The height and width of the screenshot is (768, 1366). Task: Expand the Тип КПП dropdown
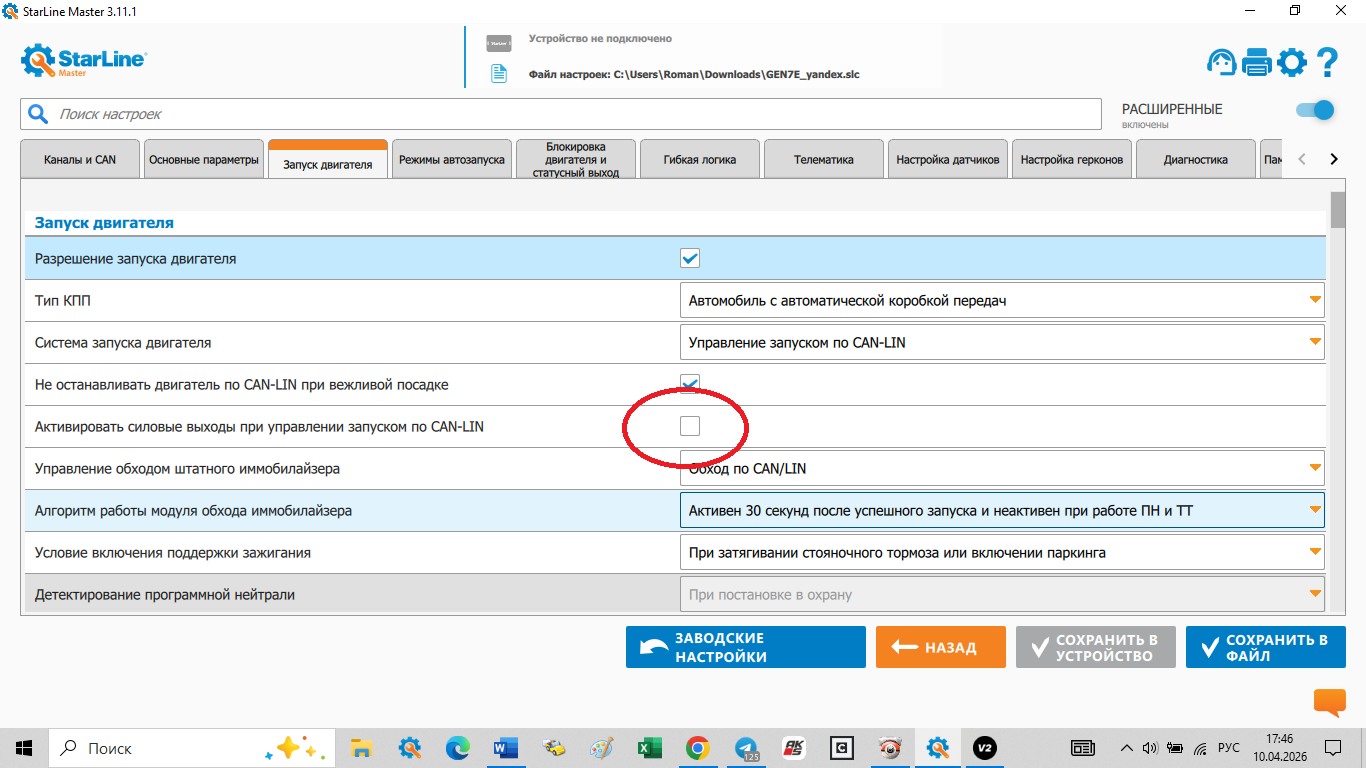tap(1001, 301)
